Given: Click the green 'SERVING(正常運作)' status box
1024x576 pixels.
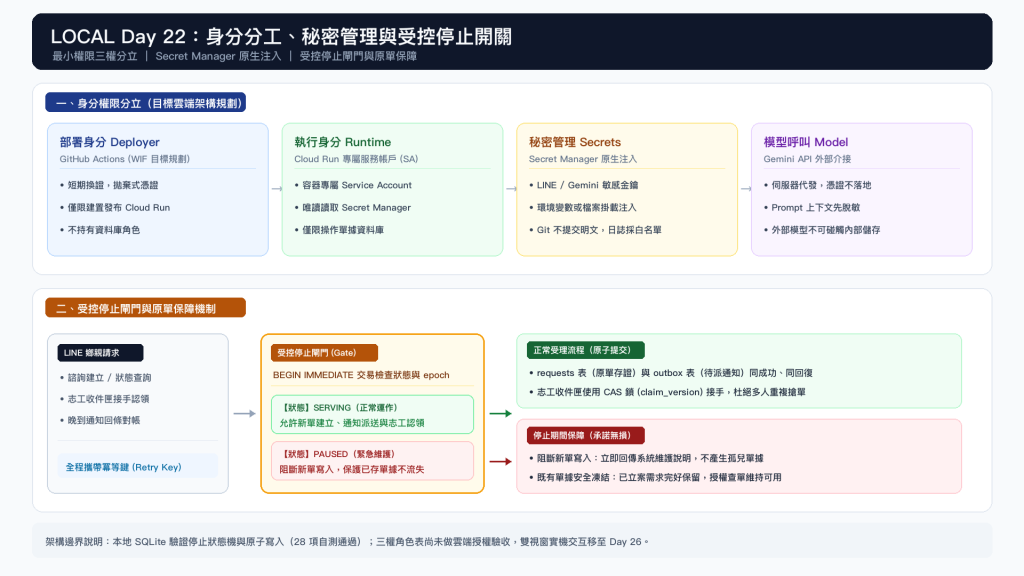Looking at the screenshot, I should coord(372,415).
